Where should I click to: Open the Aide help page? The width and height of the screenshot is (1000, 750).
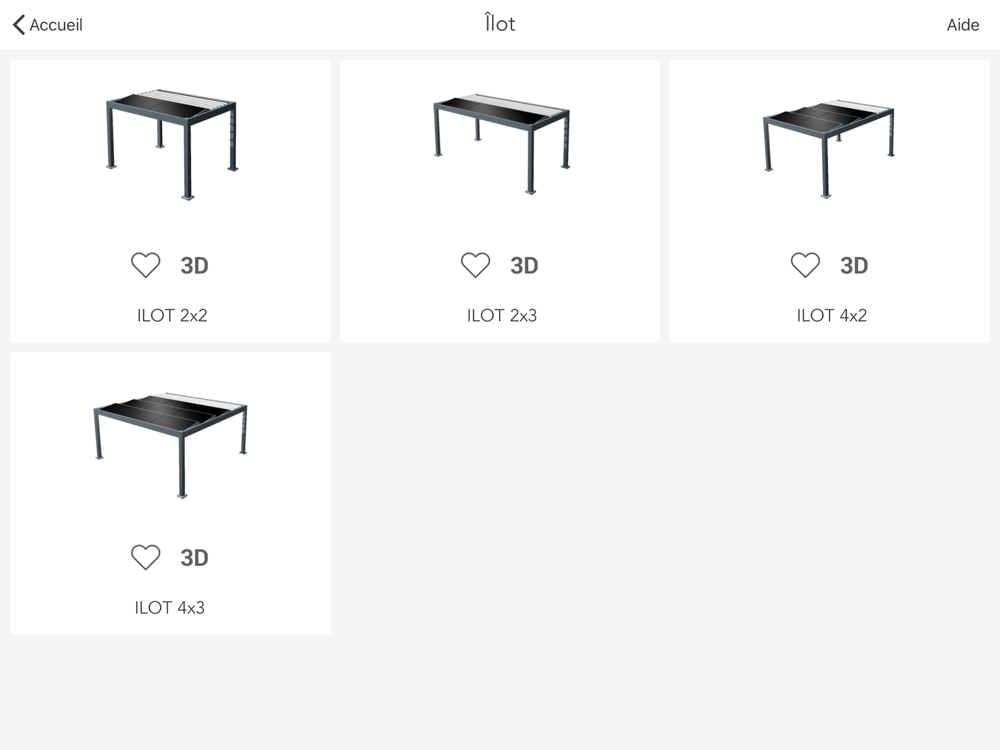(962, 25)
